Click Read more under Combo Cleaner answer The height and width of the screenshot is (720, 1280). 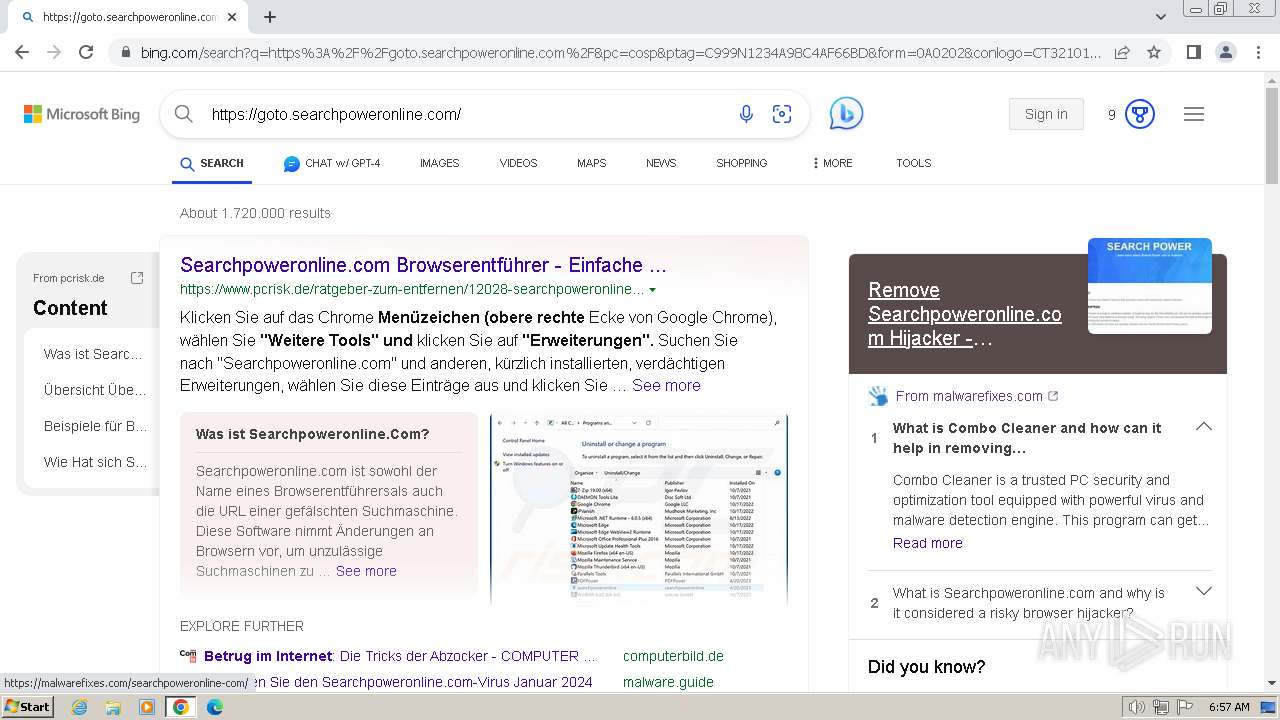(x=928, y=543)
